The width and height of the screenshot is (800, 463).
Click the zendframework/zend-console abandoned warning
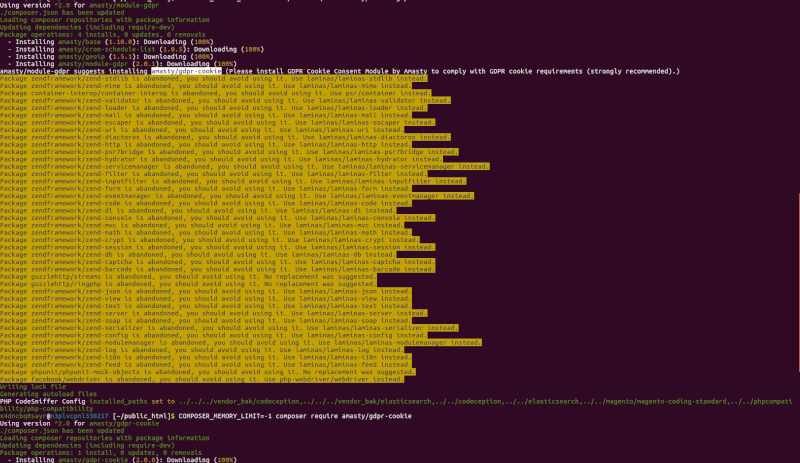[217, 218]
